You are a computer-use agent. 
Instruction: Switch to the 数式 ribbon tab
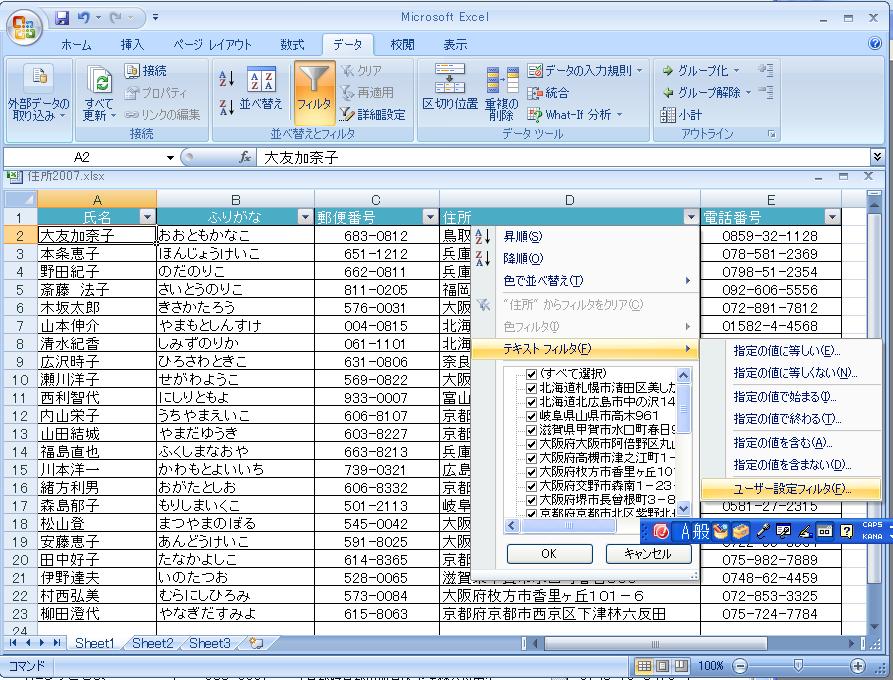tap(292, 44)
